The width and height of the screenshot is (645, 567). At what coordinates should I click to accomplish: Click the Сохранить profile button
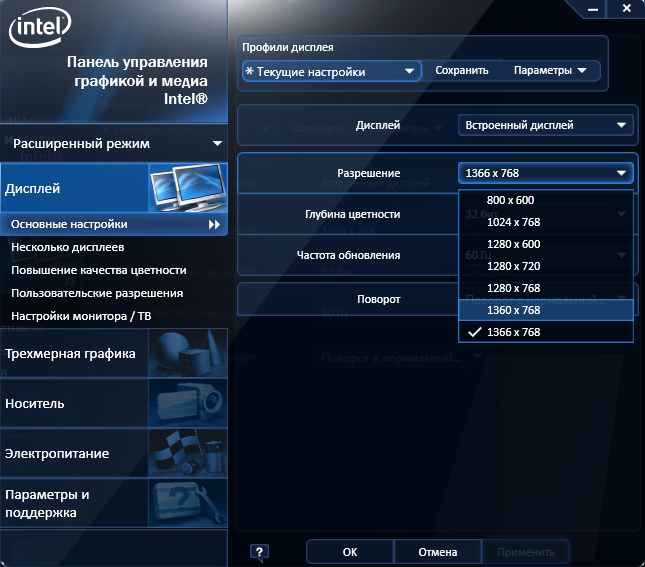click(x=462, y=70)
